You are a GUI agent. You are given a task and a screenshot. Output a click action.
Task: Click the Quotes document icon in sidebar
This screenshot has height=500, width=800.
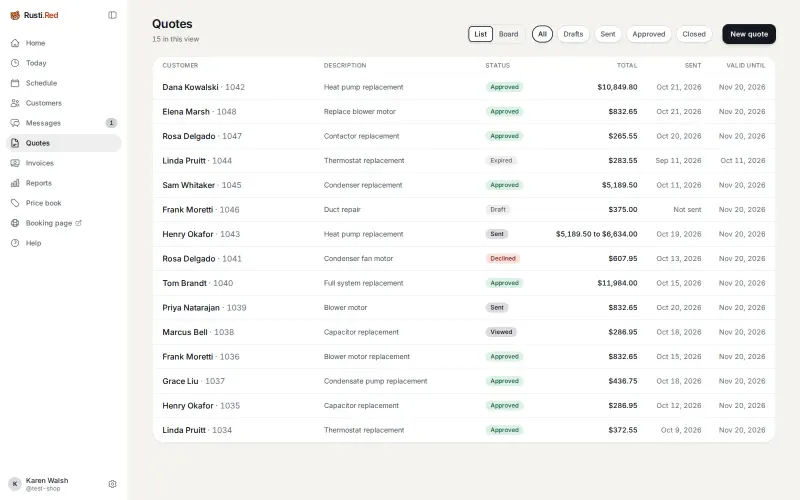click(15, 143)
